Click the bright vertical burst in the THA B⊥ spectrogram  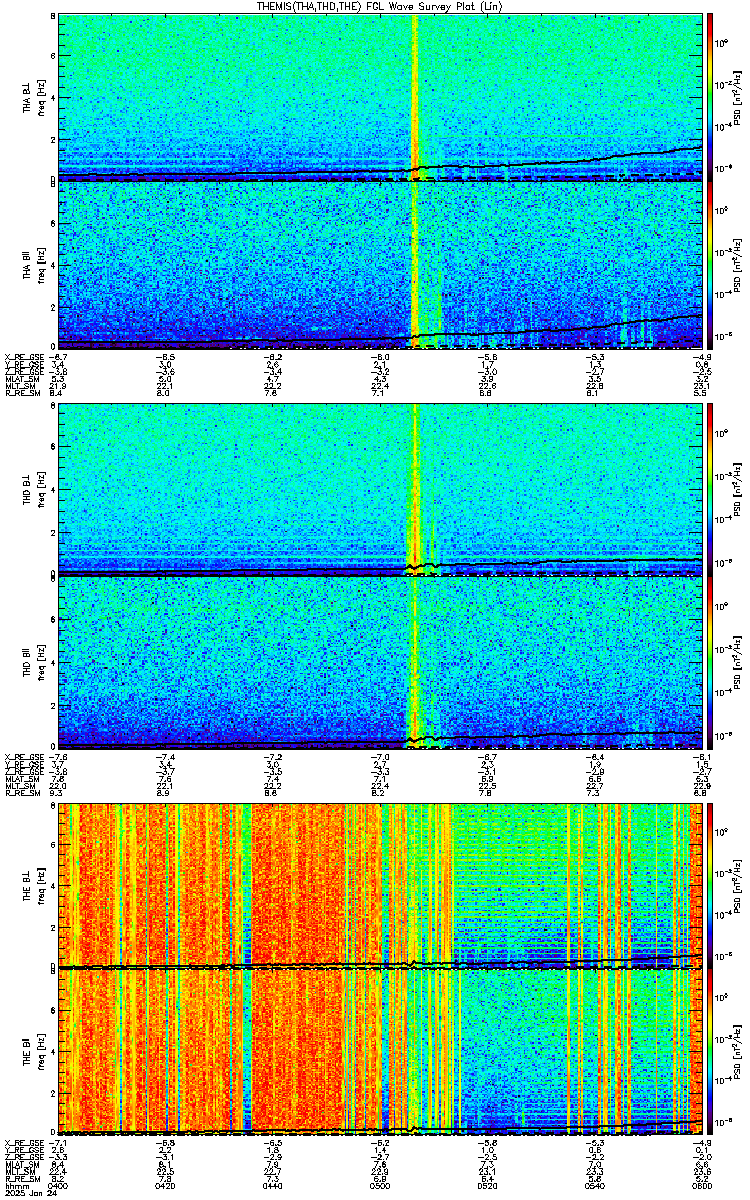tap(414, 96)
